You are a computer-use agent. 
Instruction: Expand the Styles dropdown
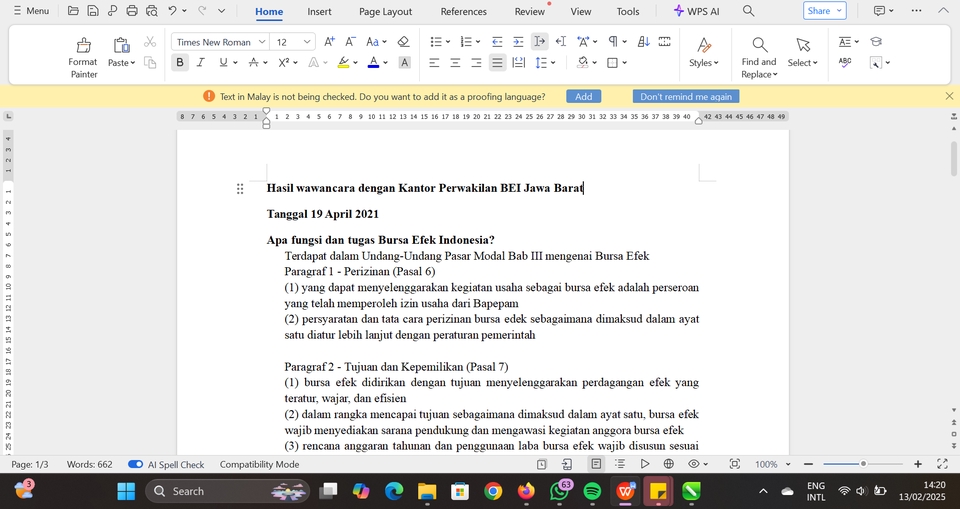(x=703, y=62)
